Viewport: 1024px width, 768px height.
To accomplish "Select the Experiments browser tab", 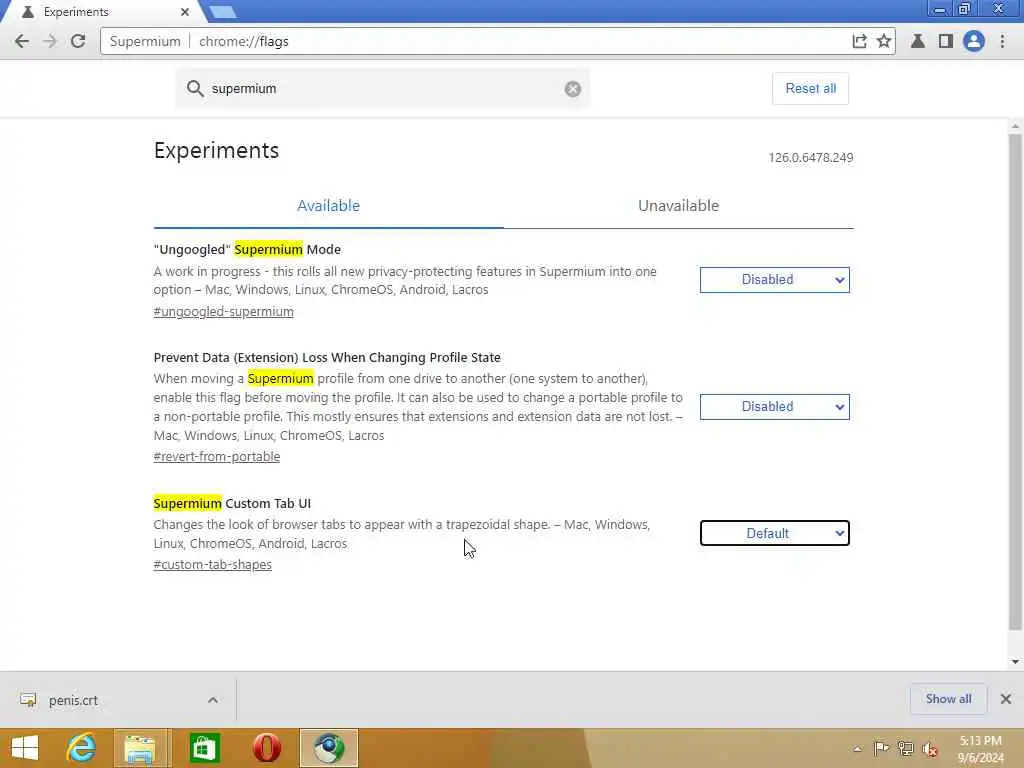I will tap(104, 12).
